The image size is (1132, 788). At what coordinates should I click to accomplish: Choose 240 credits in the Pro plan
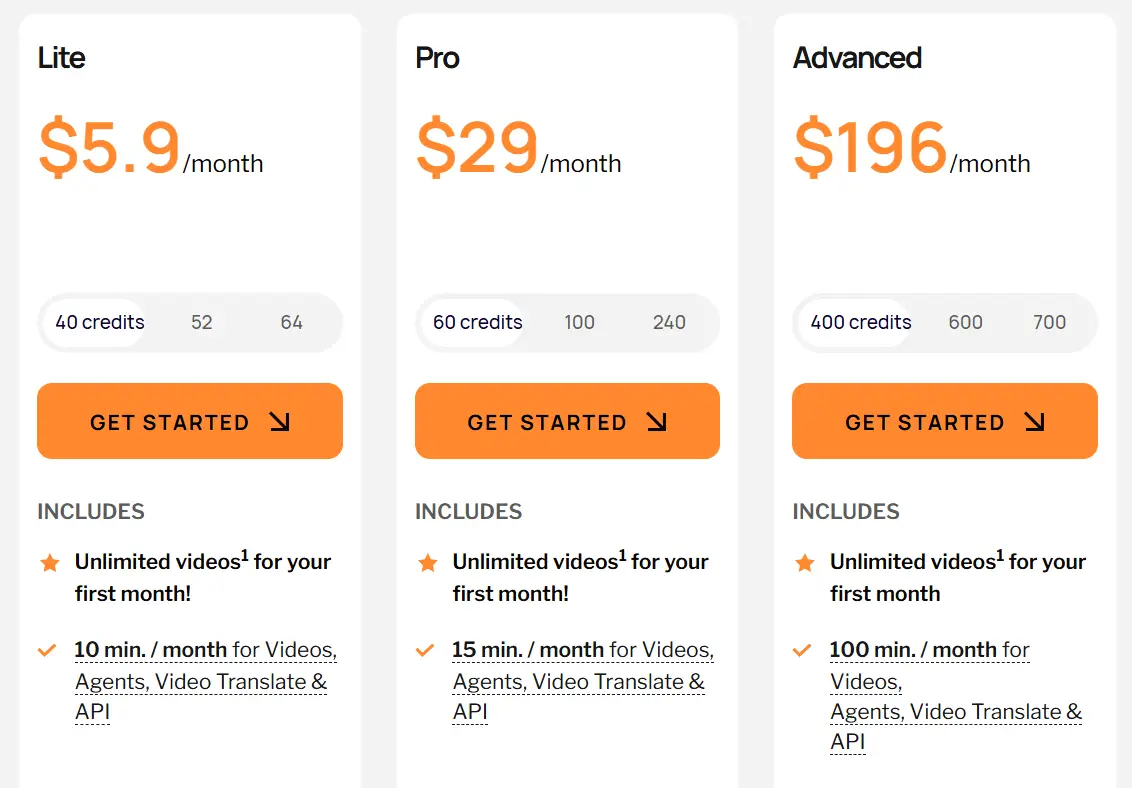[669, 323]
